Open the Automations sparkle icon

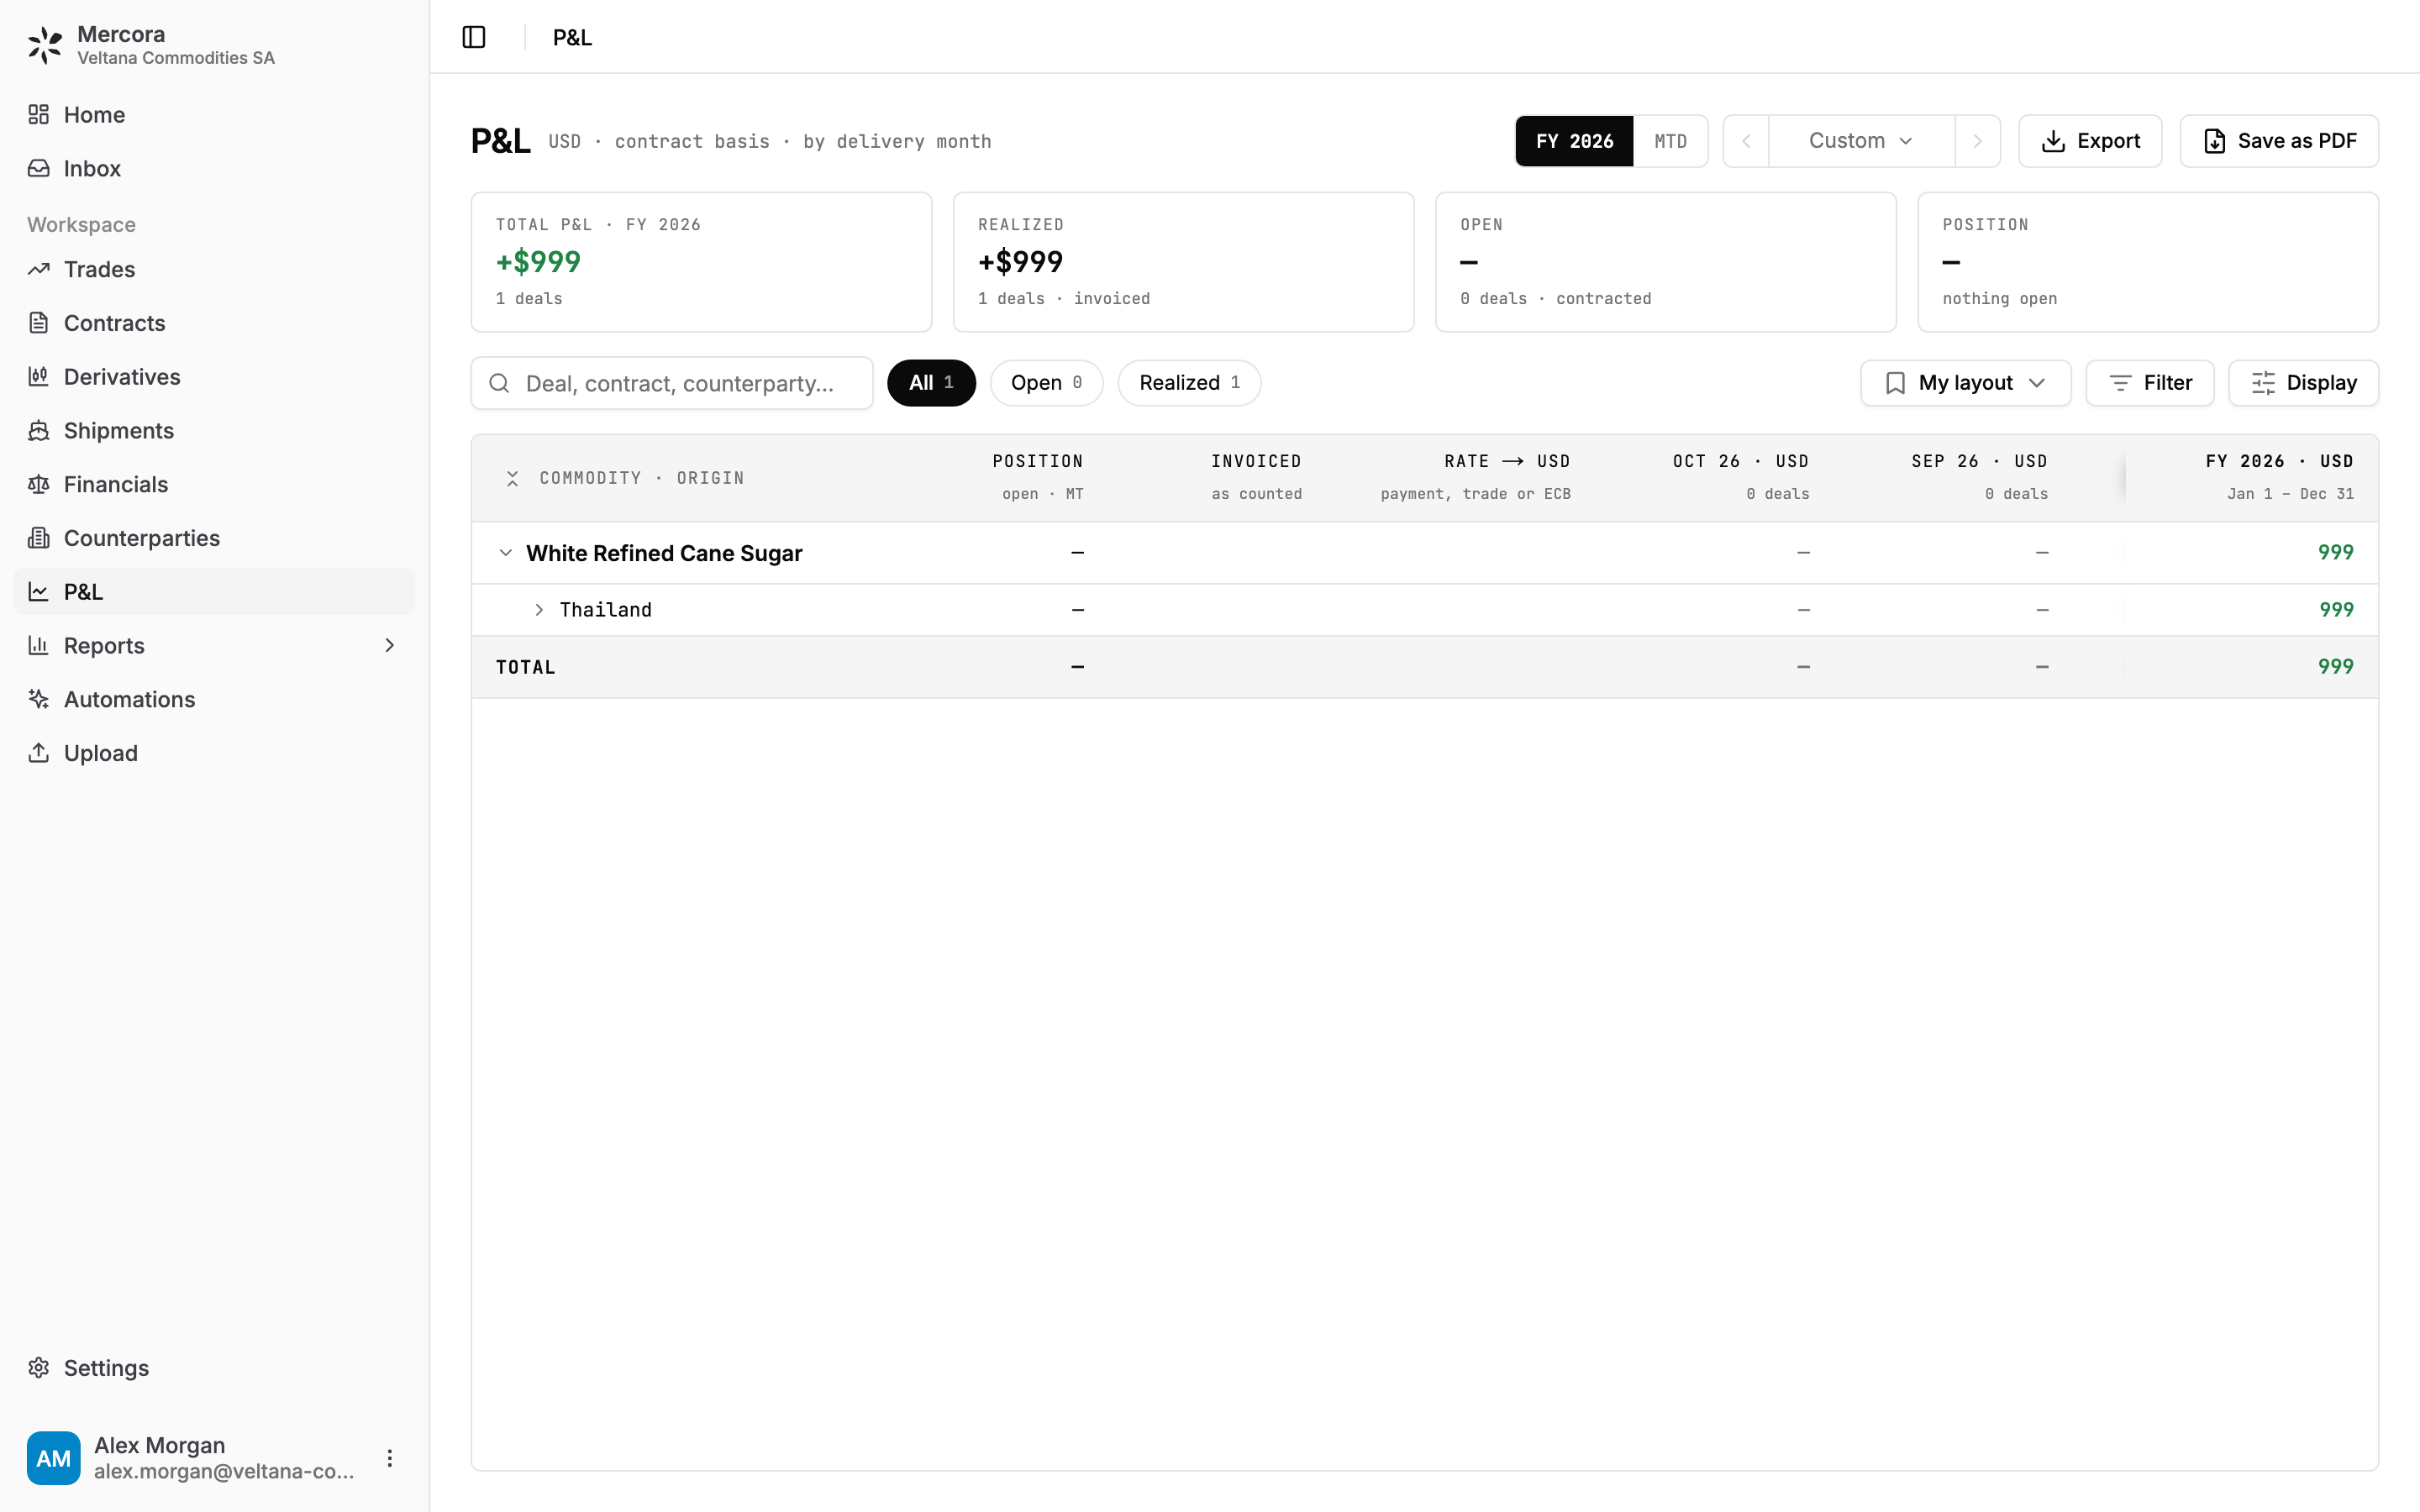tap(38, 699)
